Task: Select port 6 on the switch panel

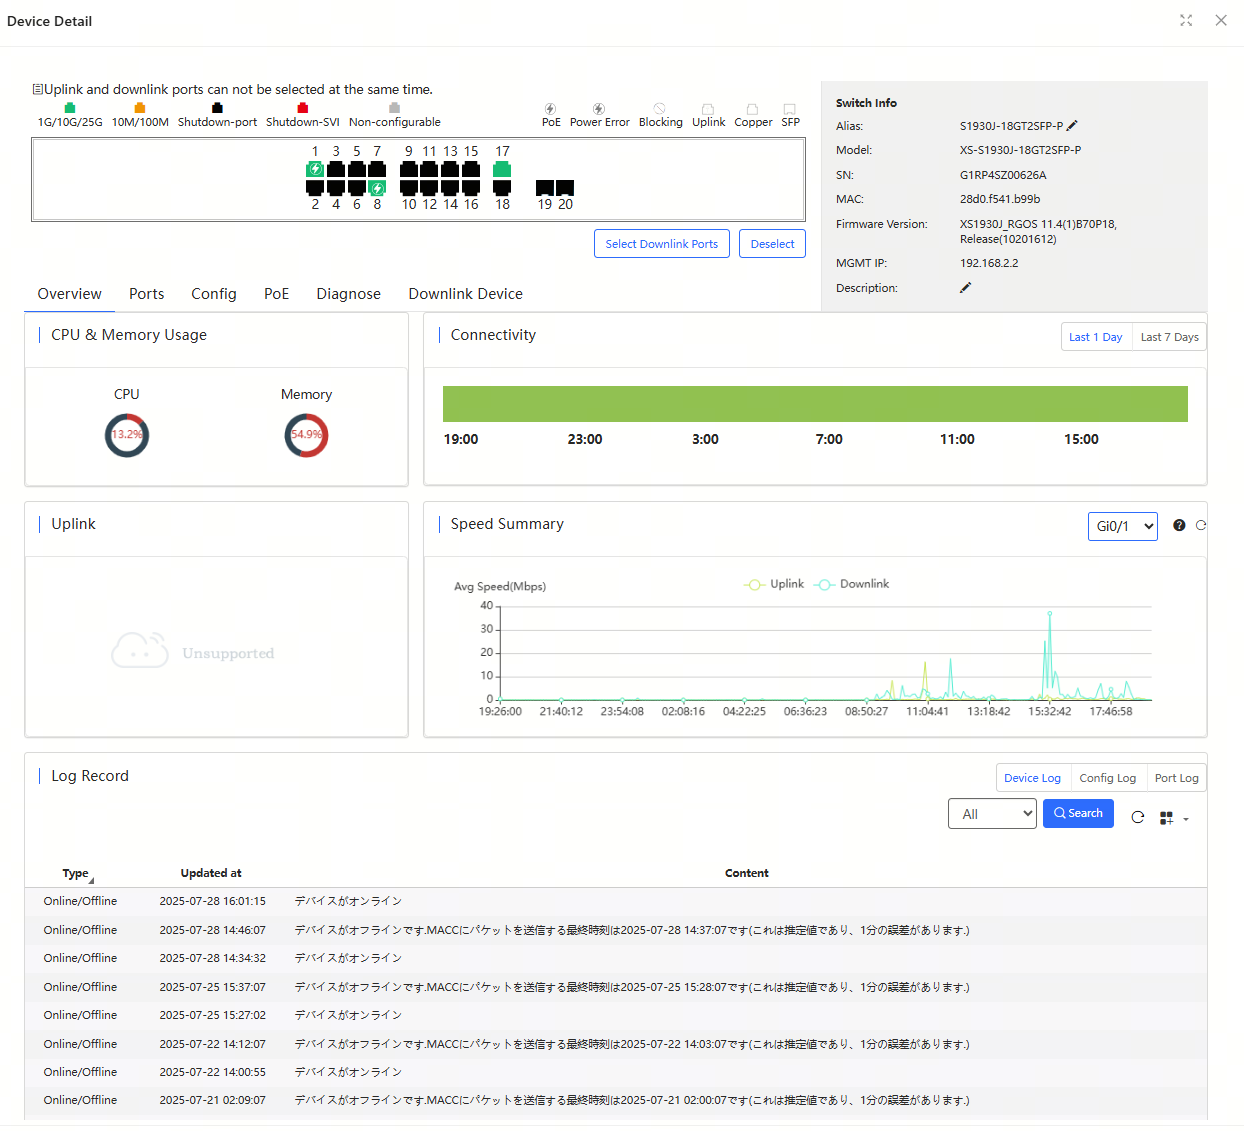Action: (x=357, y=187)
